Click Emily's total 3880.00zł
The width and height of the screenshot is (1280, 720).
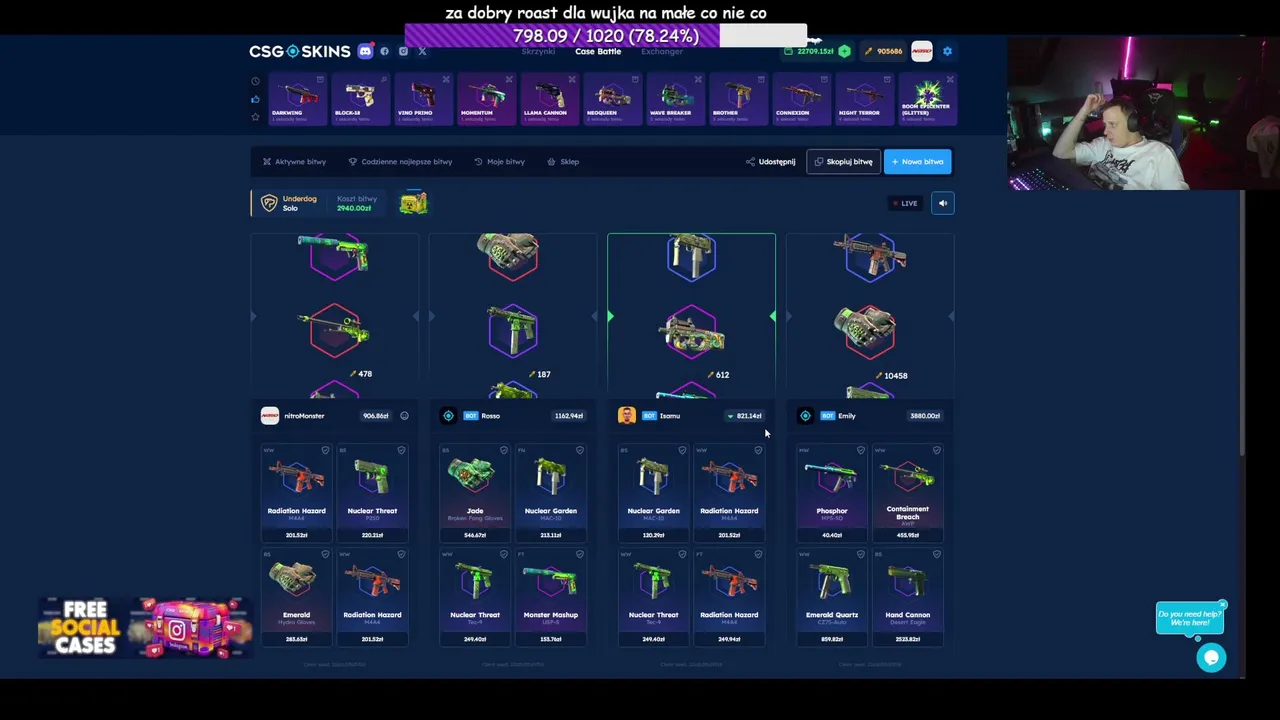pyautogui.click(x=925, y=416)
